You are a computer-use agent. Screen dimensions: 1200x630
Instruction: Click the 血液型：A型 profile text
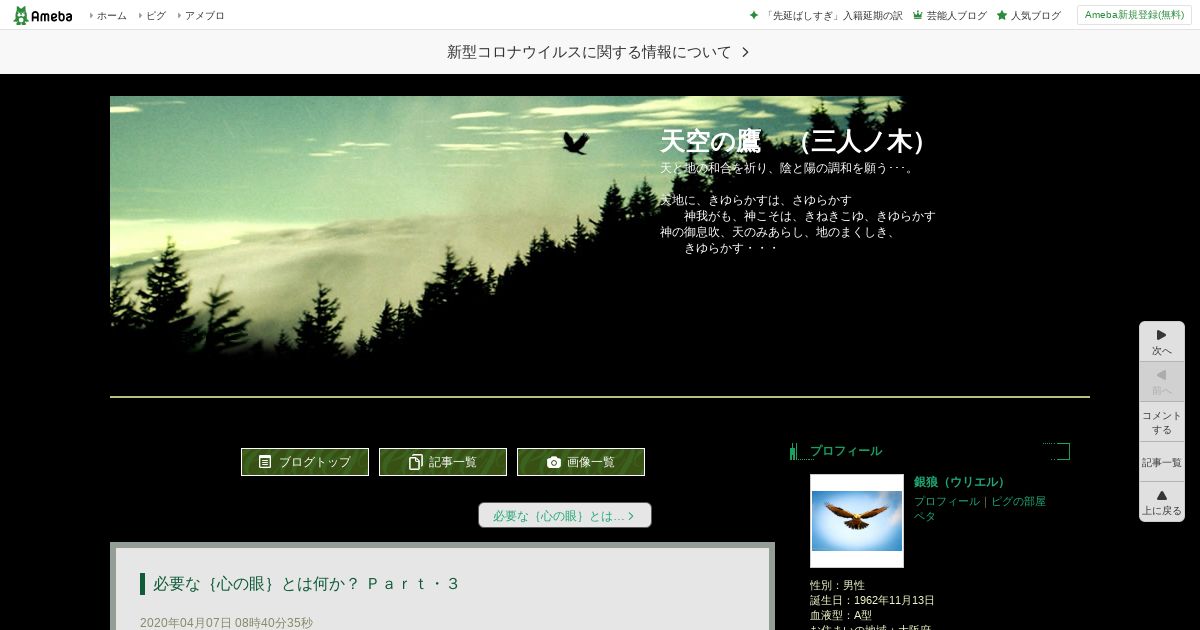(841, 615)
